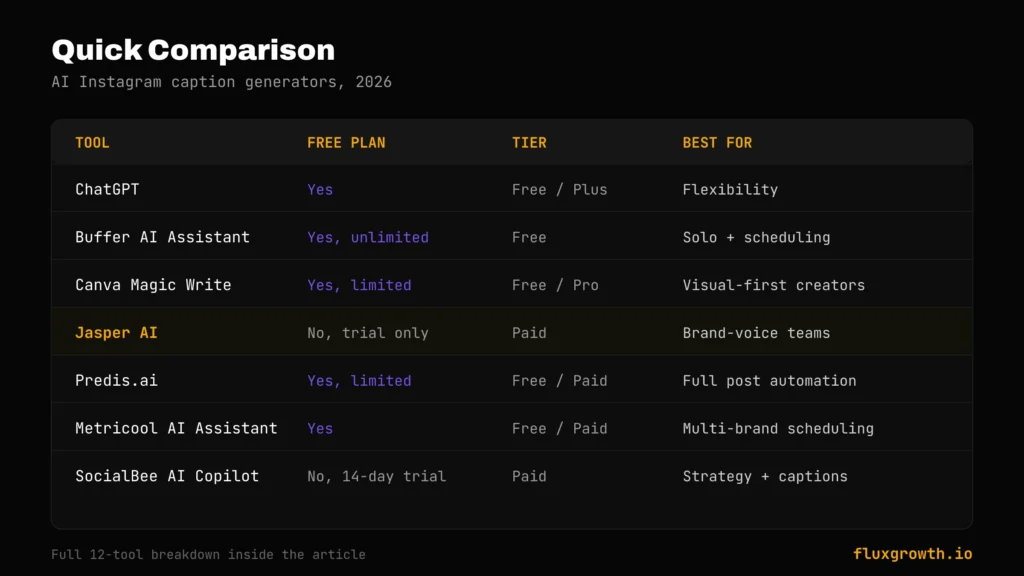Click 'Paid' tier in the SocialBee row
The width and height of the screenshot is (1024, 576).
coord(529,476)
